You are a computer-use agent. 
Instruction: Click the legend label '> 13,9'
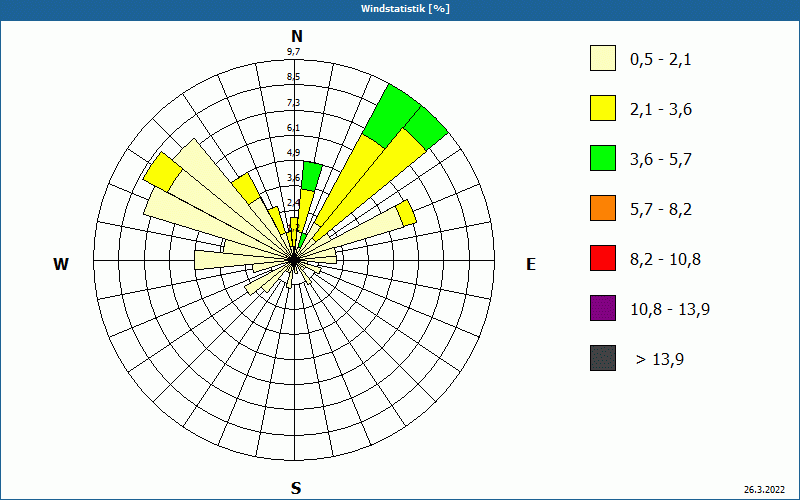660,360
